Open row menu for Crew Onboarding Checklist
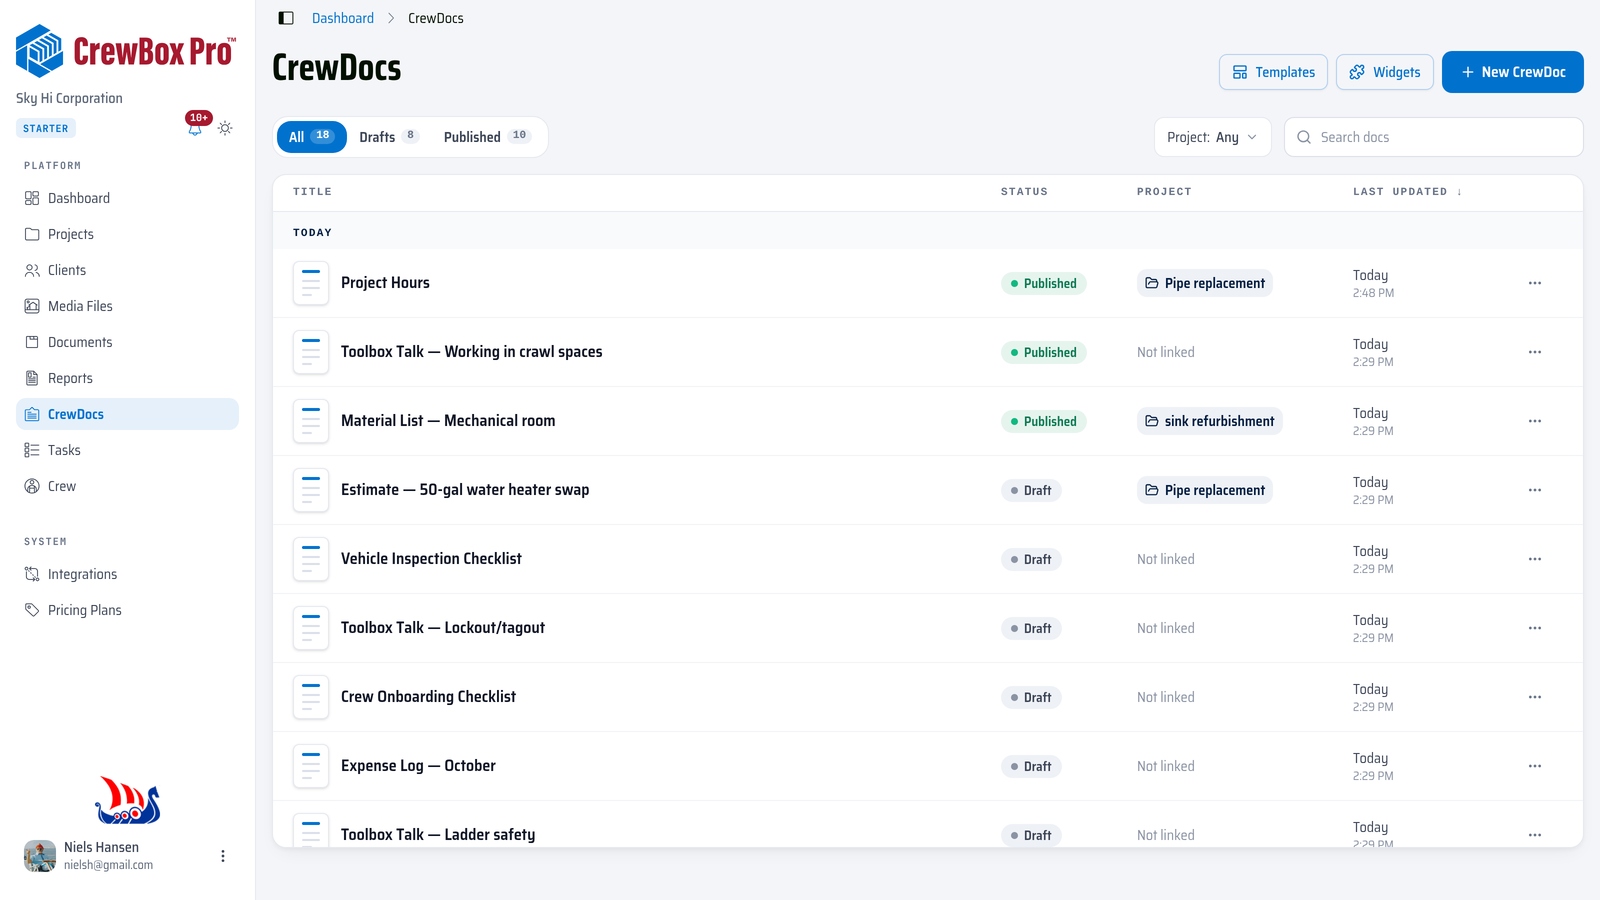Image resolution: width=1600 pixels, height=900 pixels. [1535, 697]
